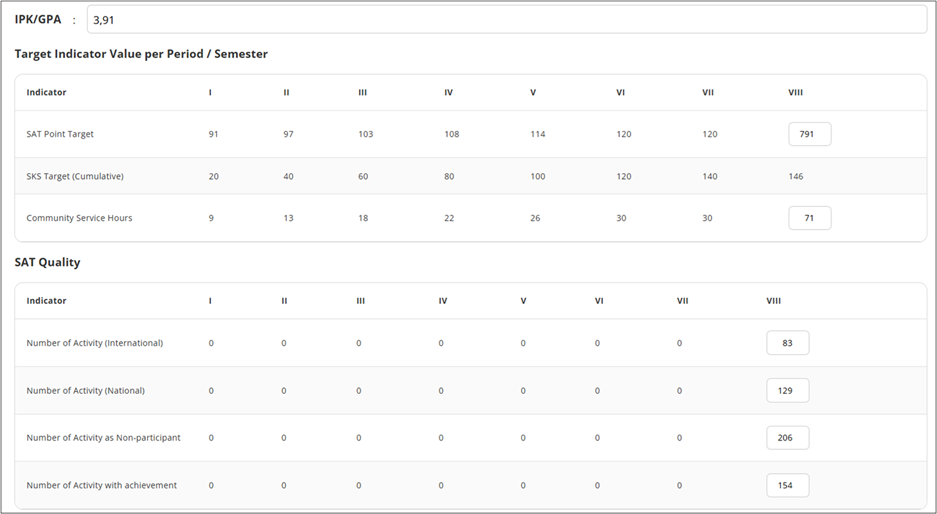Focus Activity with achievement field showing 154

[787, 485]
